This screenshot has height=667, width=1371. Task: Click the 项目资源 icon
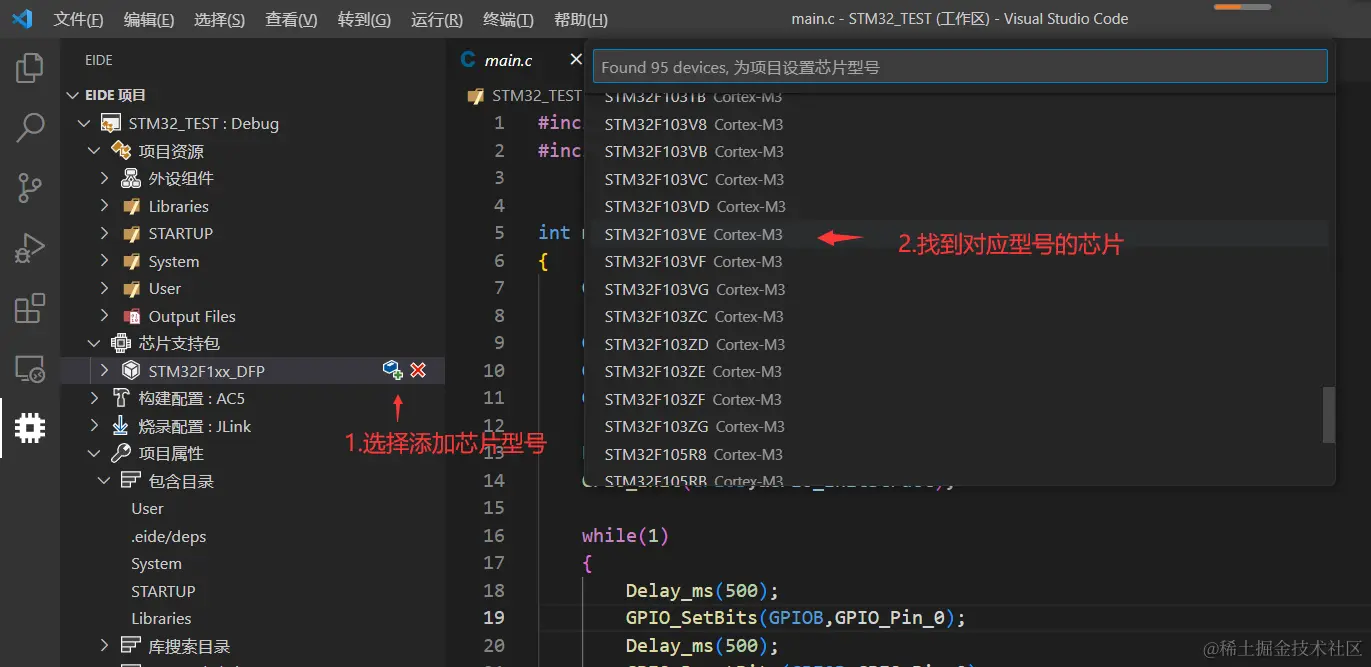121,151
